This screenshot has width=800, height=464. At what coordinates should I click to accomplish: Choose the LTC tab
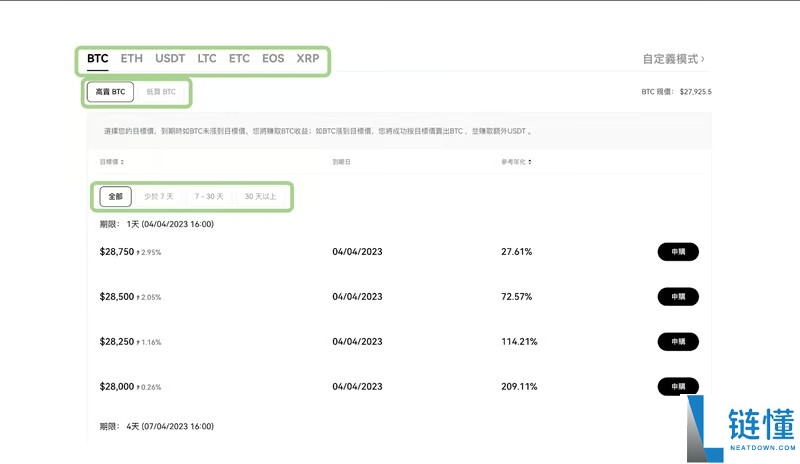pyautogui.click(x=207, y=58)
